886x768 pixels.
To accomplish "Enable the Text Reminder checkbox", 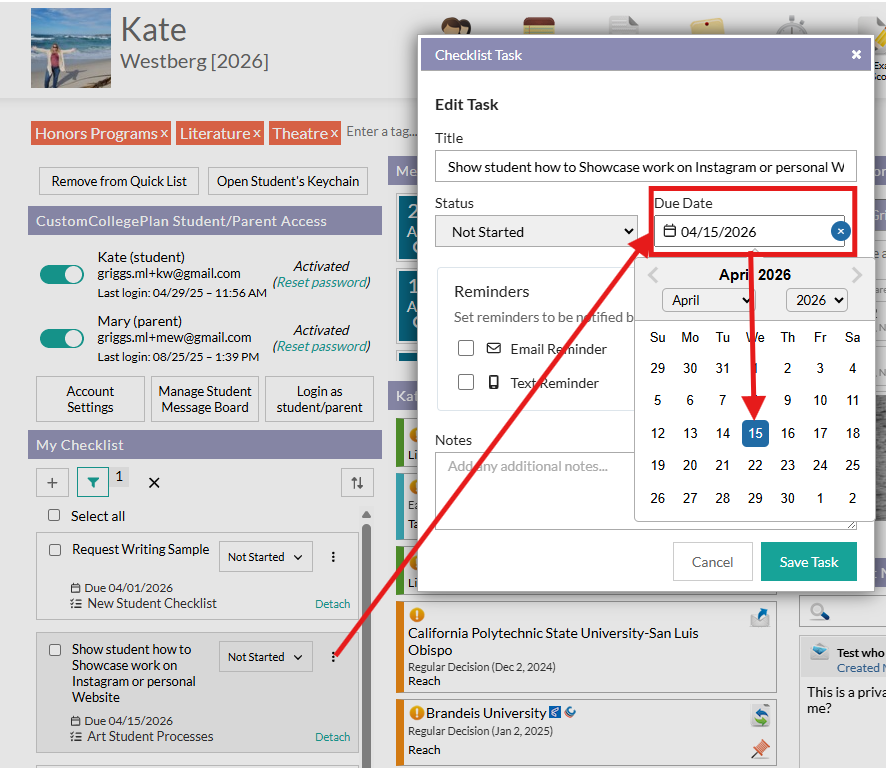I will point(466,382).
